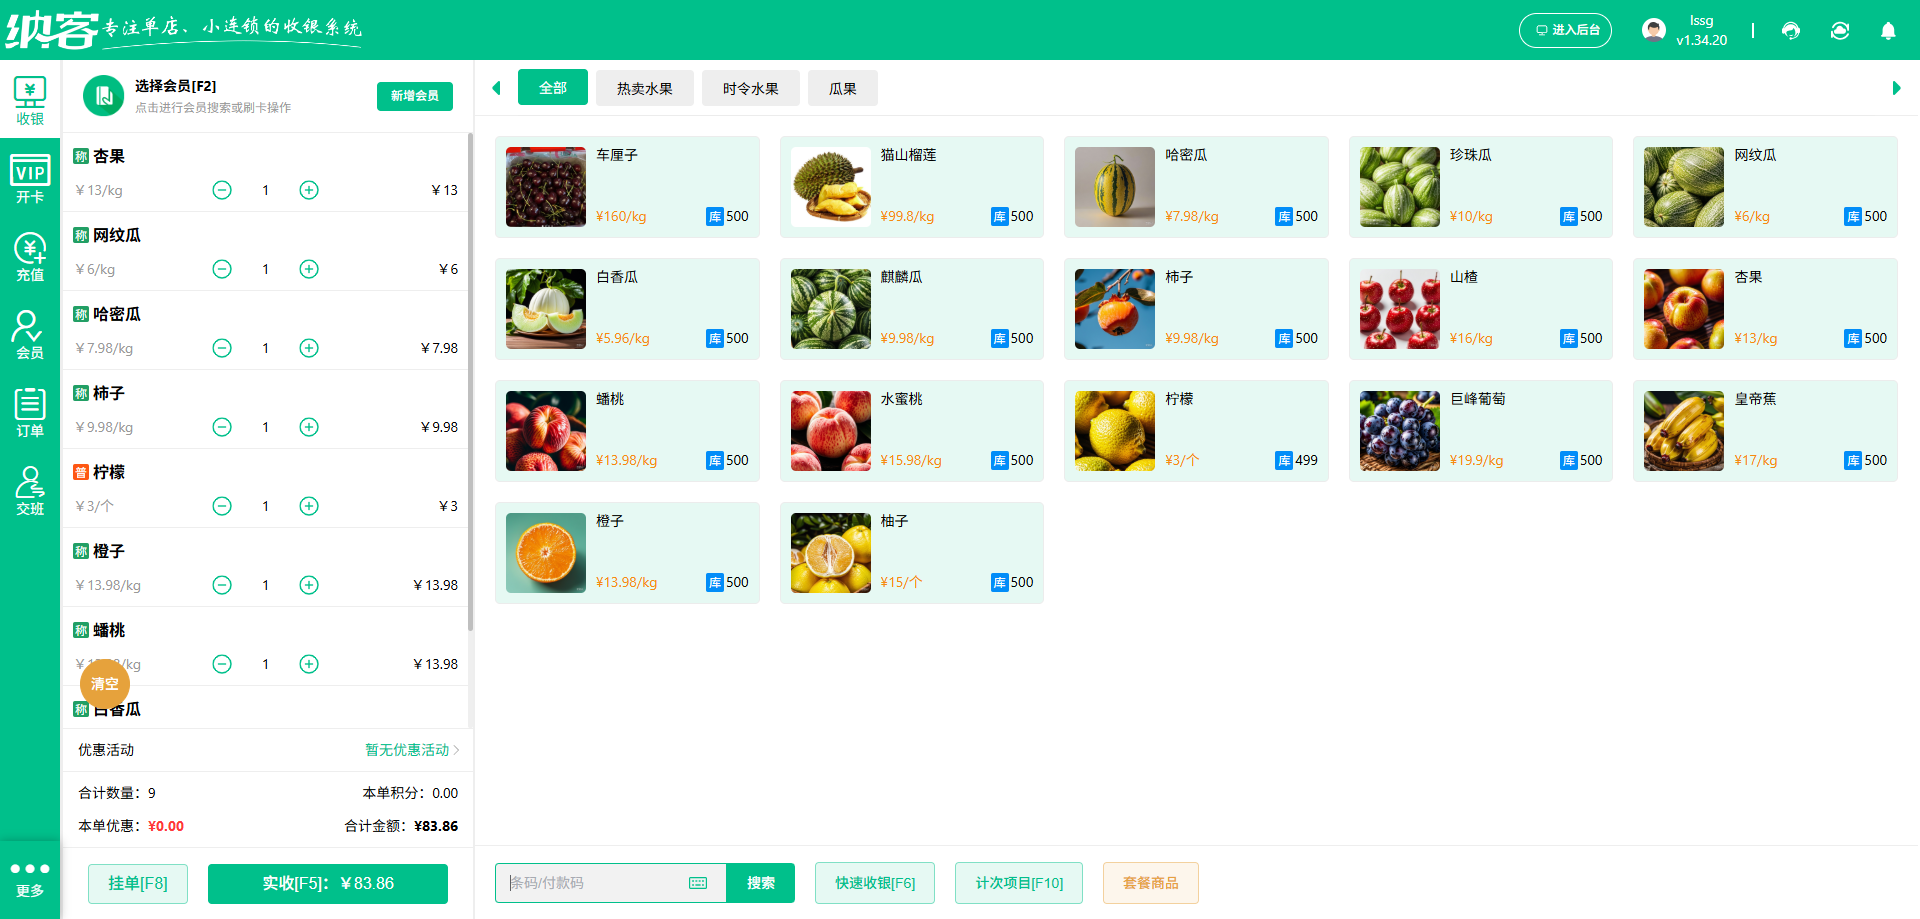This screenshot has height=919, width=1920.
Task: Click the right arrow to scroll categories
Action: [1895, 88]
